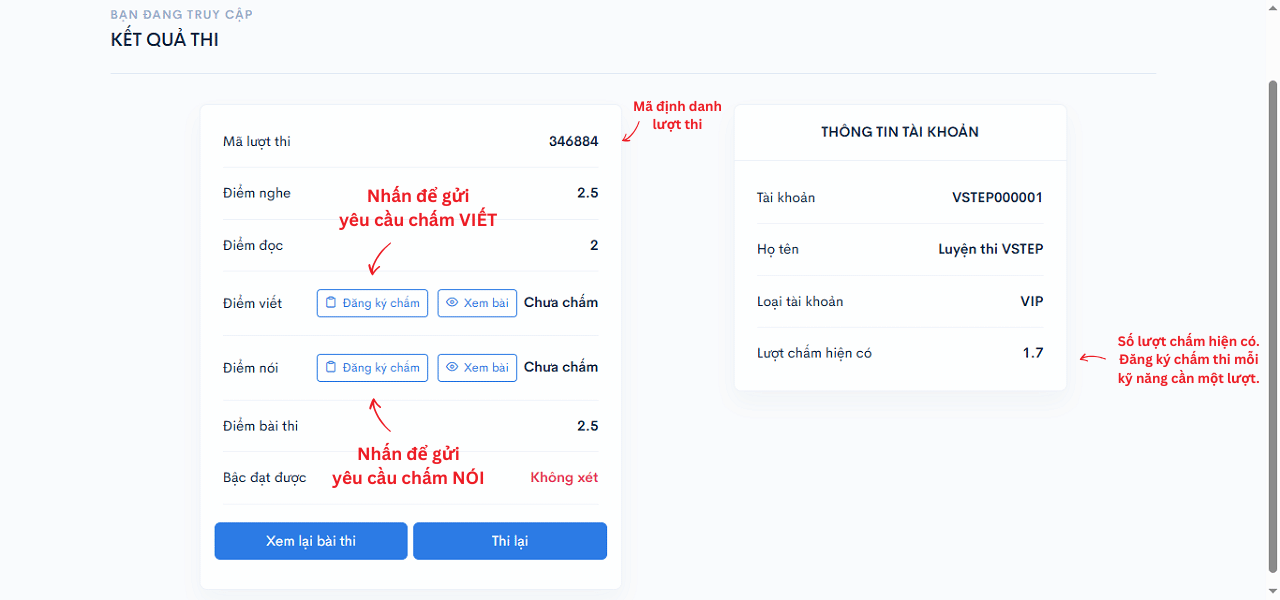Image resolution: width=1280 pixels, height=600 pixels.
Task: Click Đăng ký chấm for Điểm viết
Action: [372, 303]
